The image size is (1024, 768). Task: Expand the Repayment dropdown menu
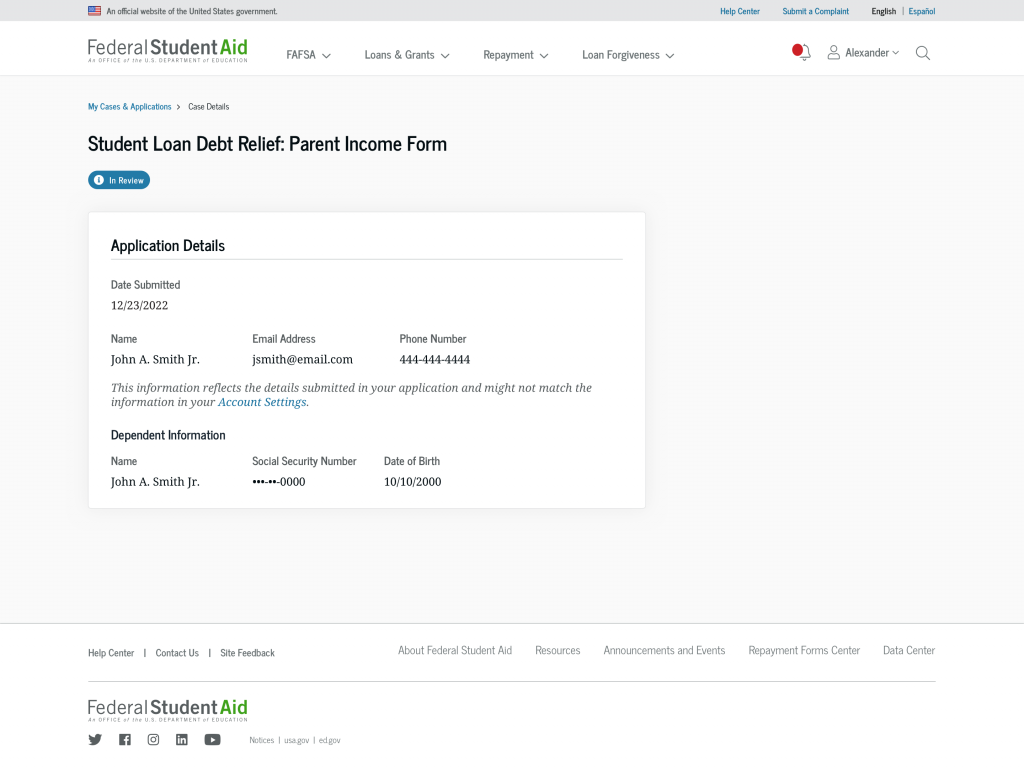(x=515, y=55)
